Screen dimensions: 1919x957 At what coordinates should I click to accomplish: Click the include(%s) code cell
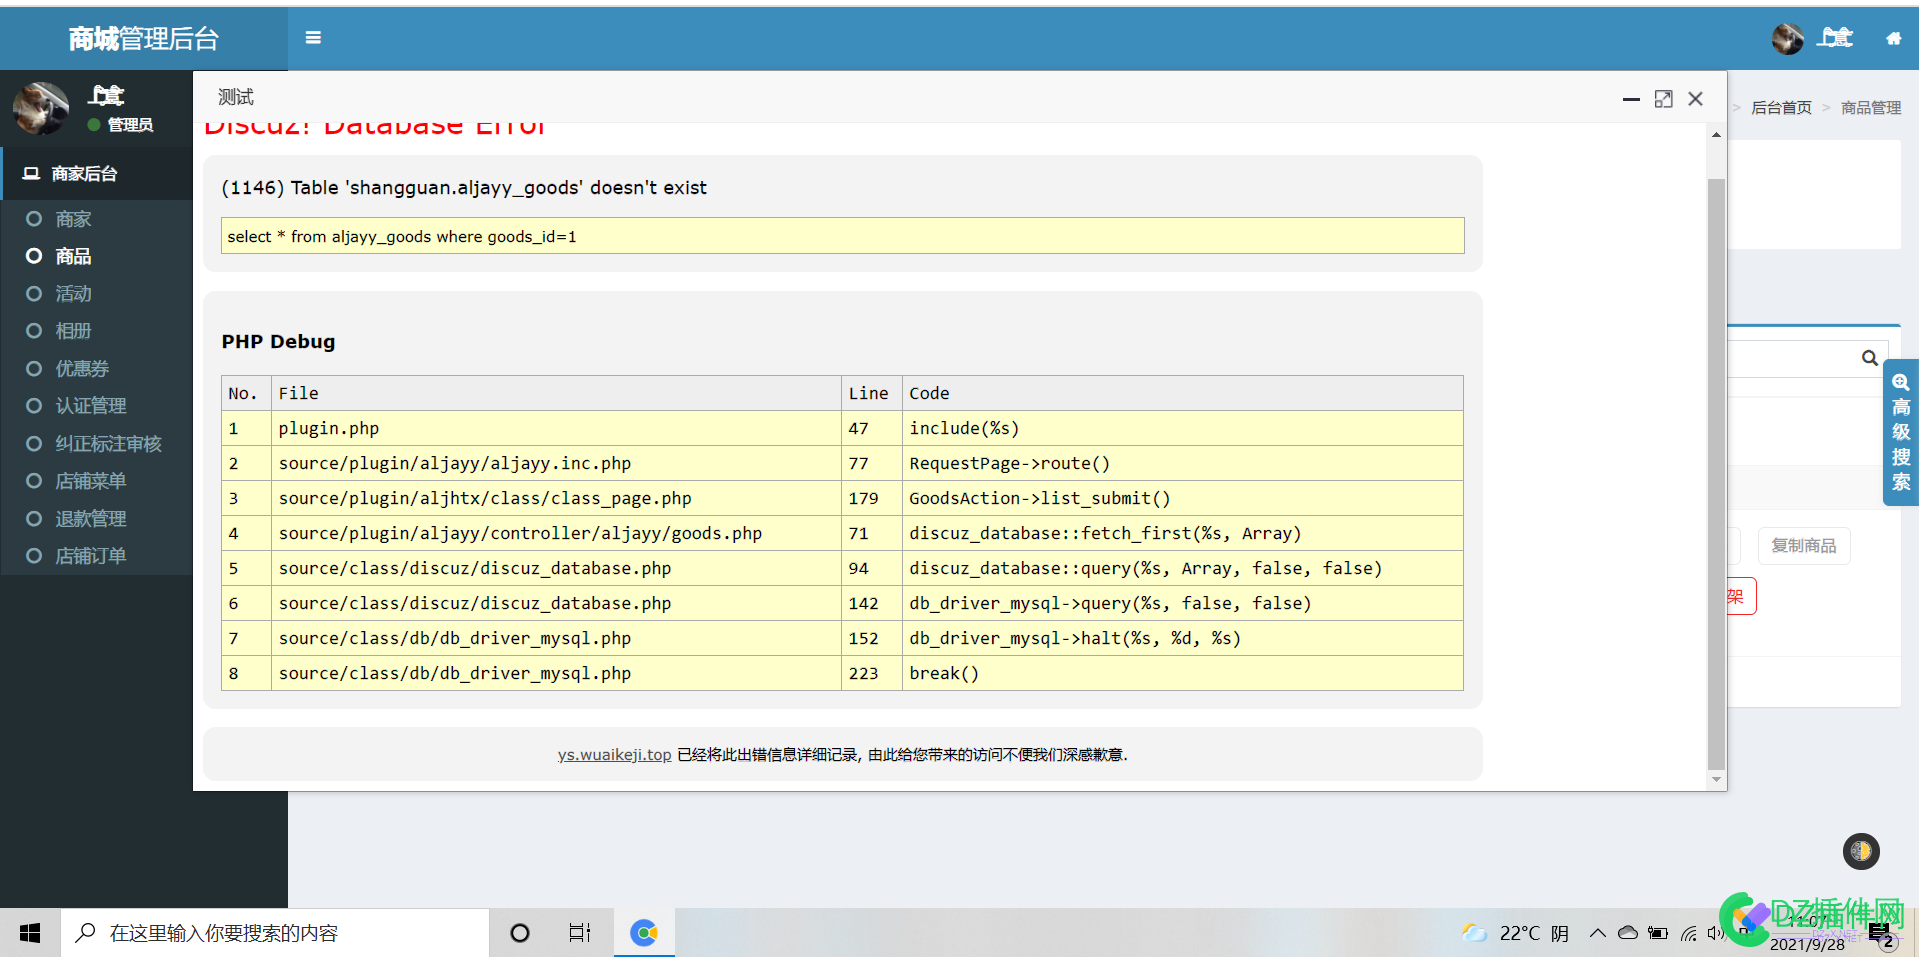1182,428
